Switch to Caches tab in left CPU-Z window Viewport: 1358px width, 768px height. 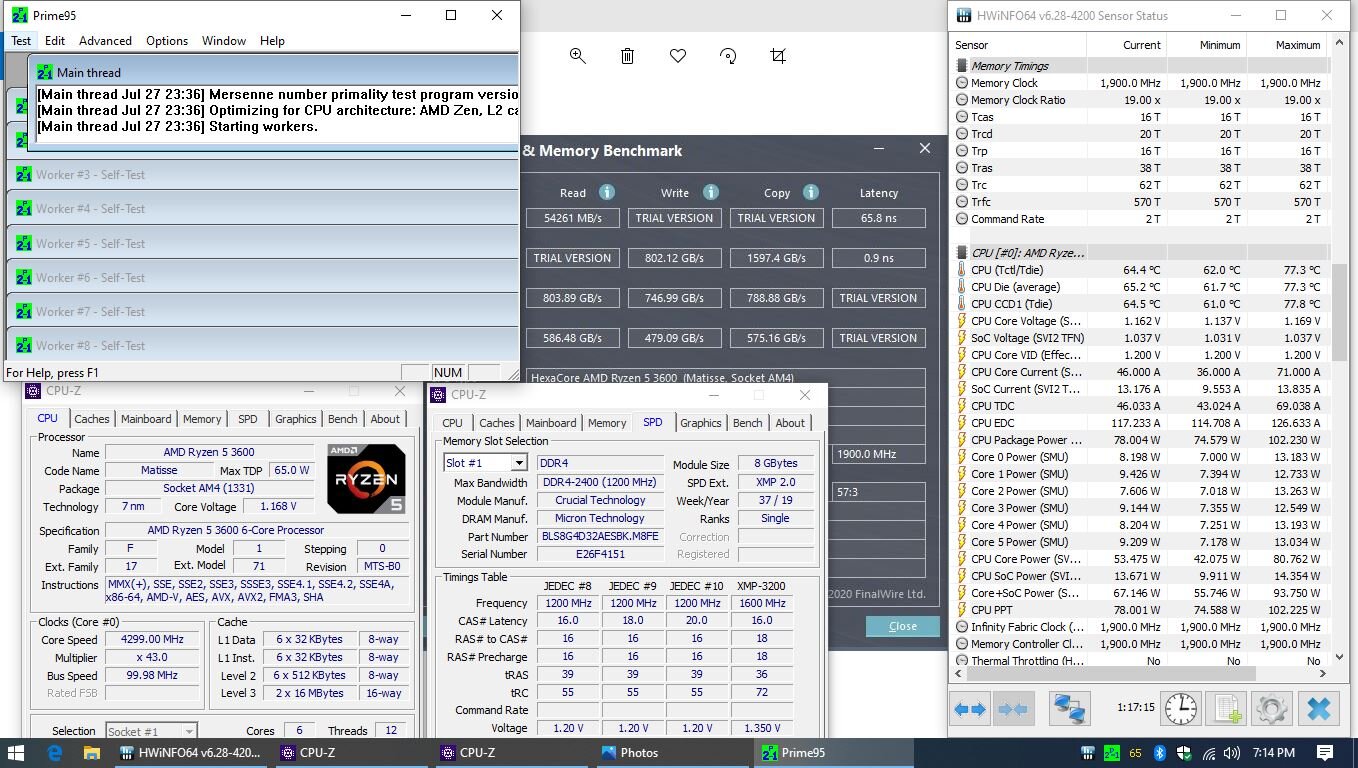click(92, 419)
